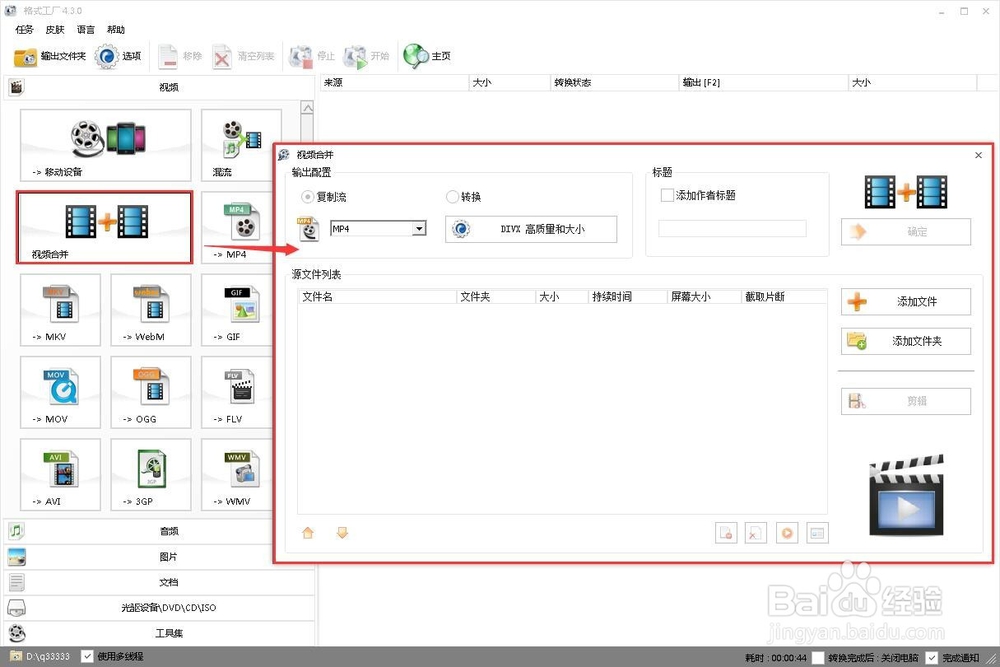This screenshot has width=1000, height=667.
Task: Expand the Document (文档) category
Action: tap(159, 582)
